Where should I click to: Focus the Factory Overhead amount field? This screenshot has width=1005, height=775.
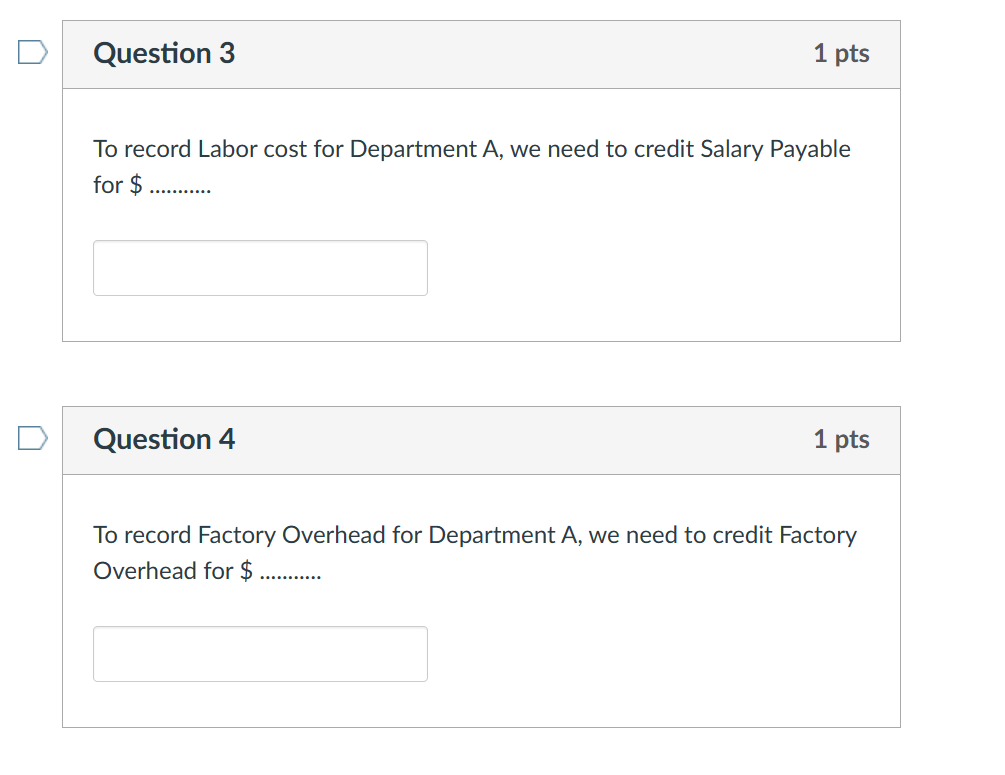[260, 653]
